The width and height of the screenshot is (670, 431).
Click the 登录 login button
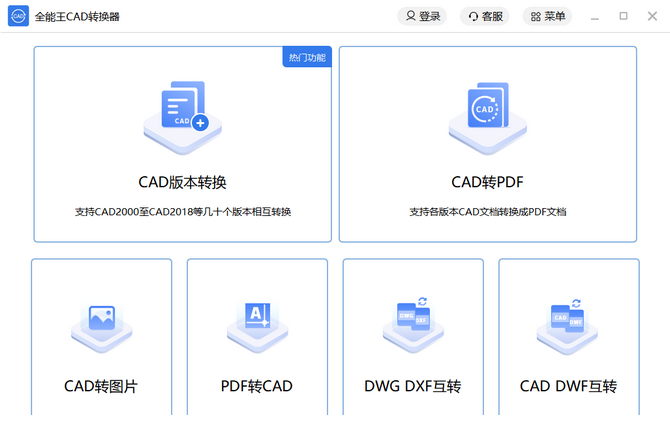[422, 16]
